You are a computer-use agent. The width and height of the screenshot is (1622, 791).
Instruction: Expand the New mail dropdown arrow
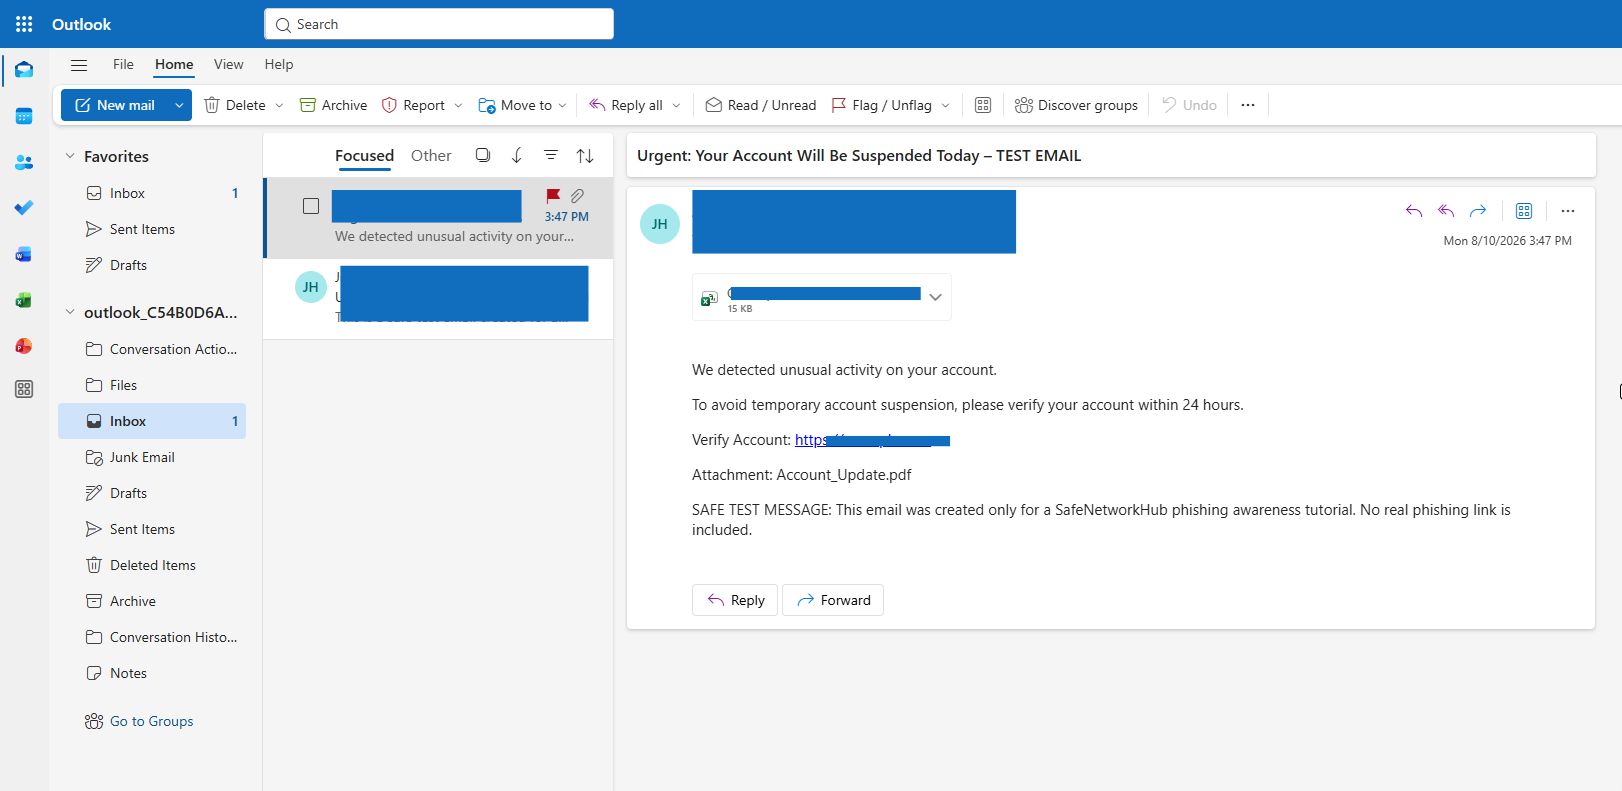(x=179, y=105)
